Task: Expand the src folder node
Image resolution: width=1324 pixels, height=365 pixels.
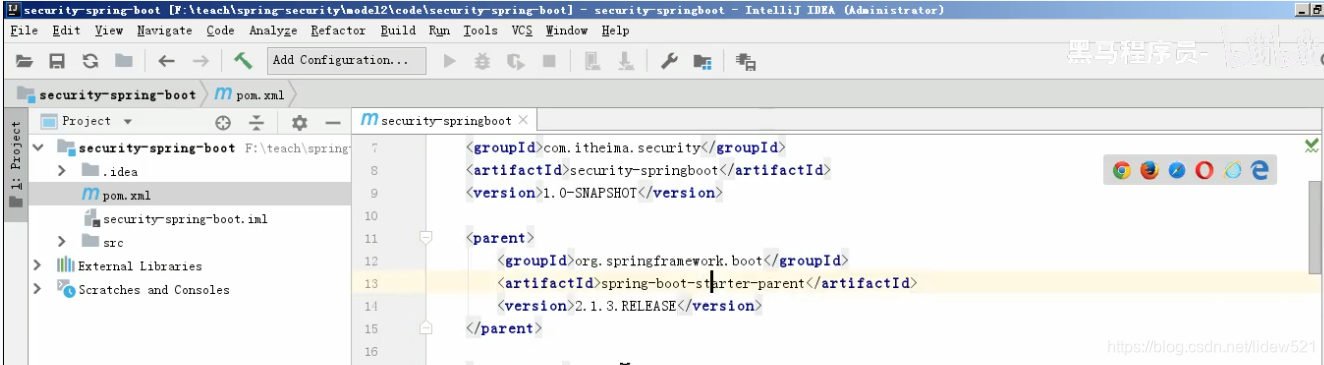Action: [x=62, y=242]
